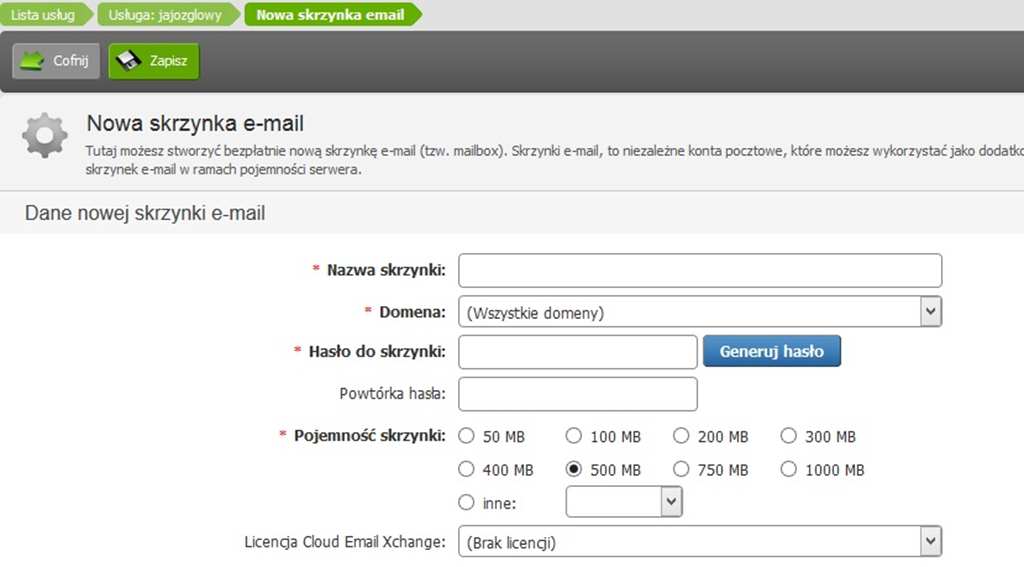Choose the 100 MB capacity option
This screenshot has width=1024, height=567.
click(574, 436)
